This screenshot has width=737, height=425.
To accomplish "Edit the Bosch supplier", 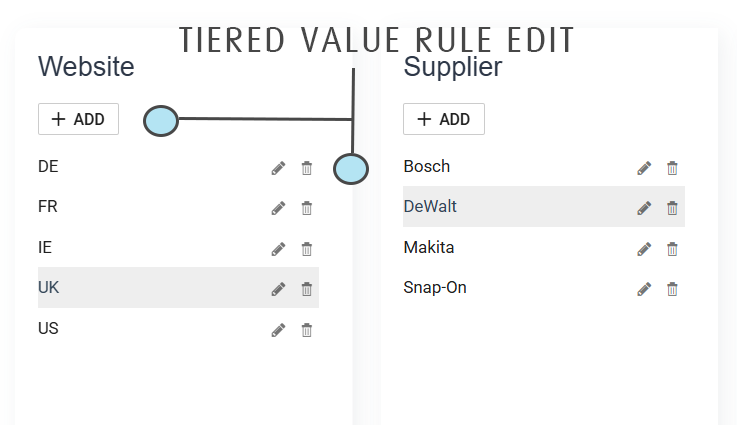I will click(x=644, y=168).
